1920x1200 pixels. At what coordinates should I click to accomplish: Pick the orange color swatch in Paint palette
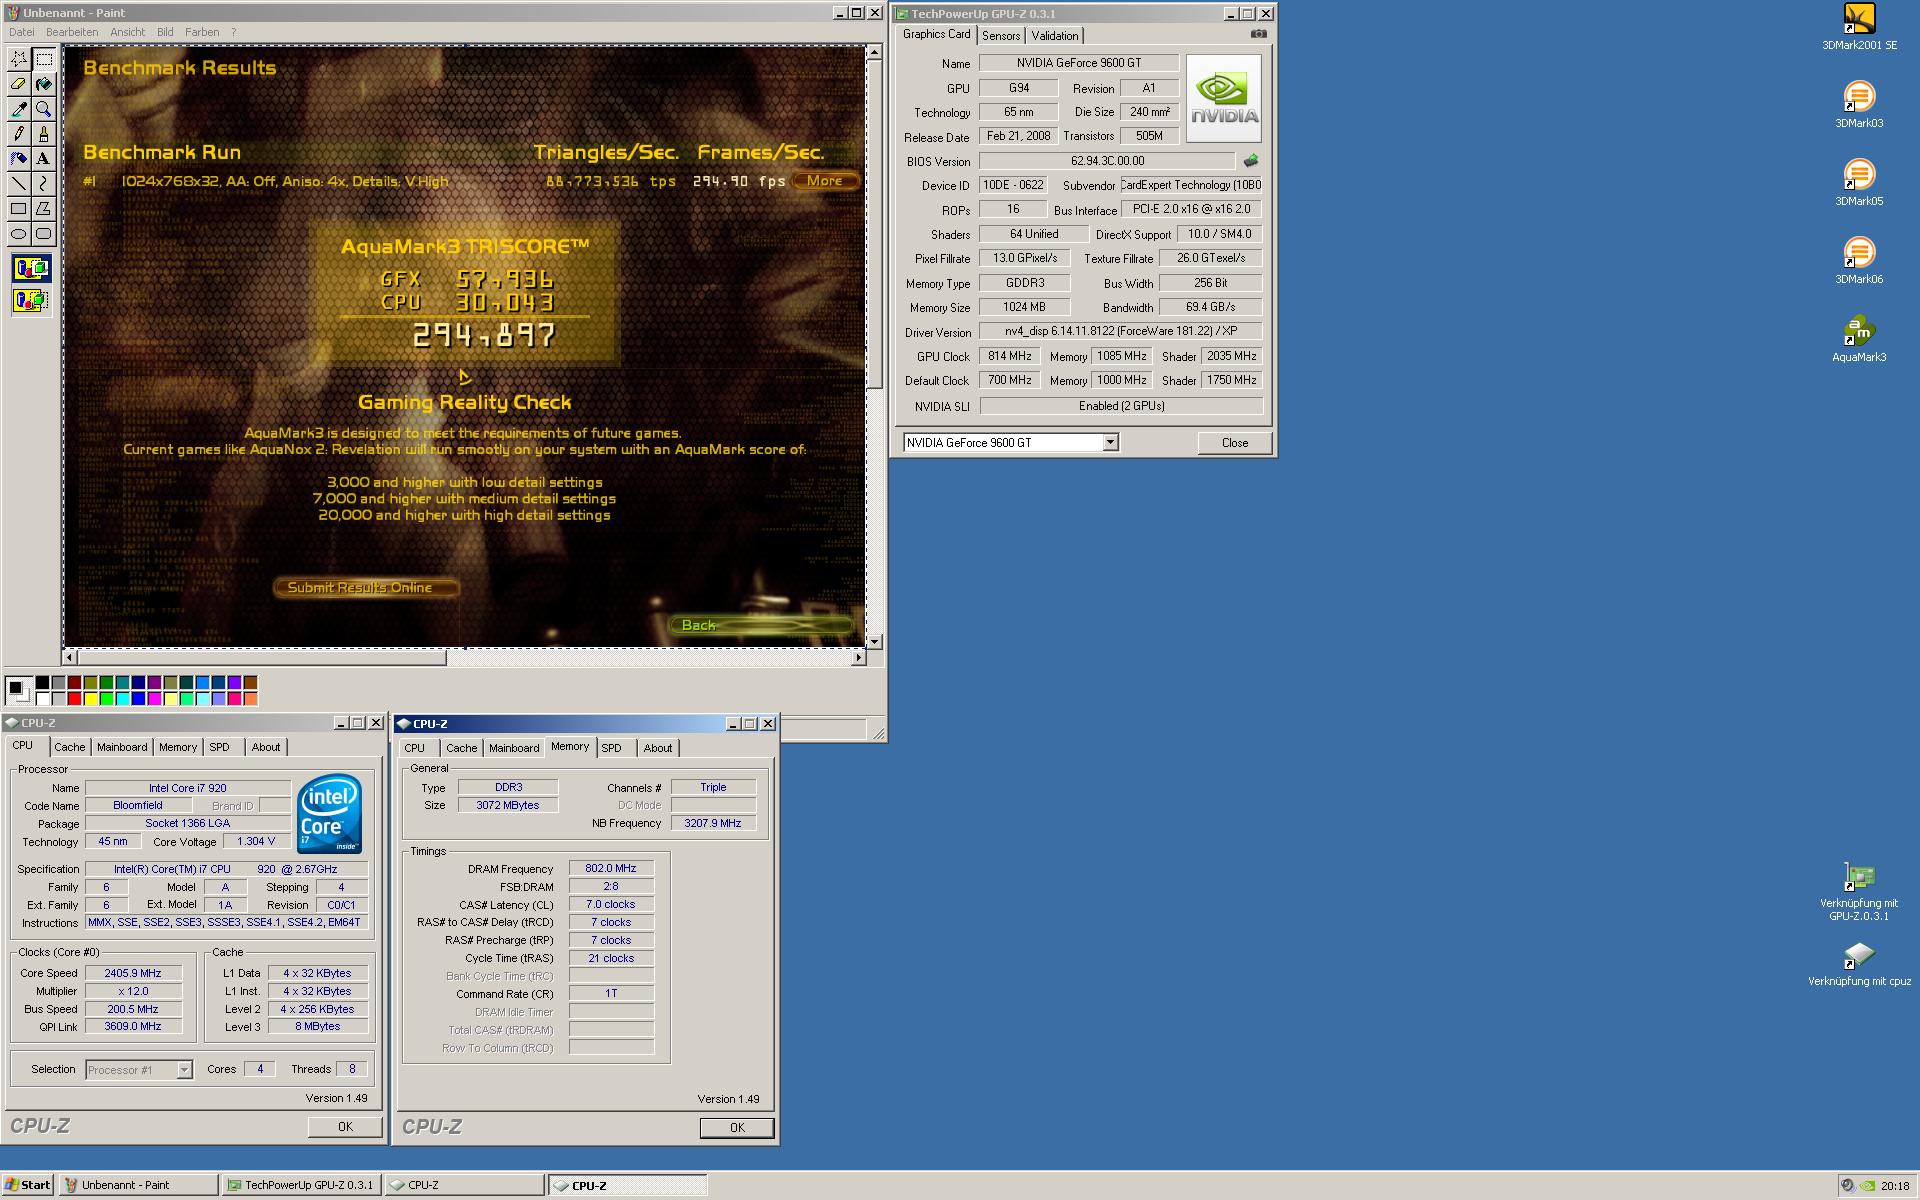(250, 698)
